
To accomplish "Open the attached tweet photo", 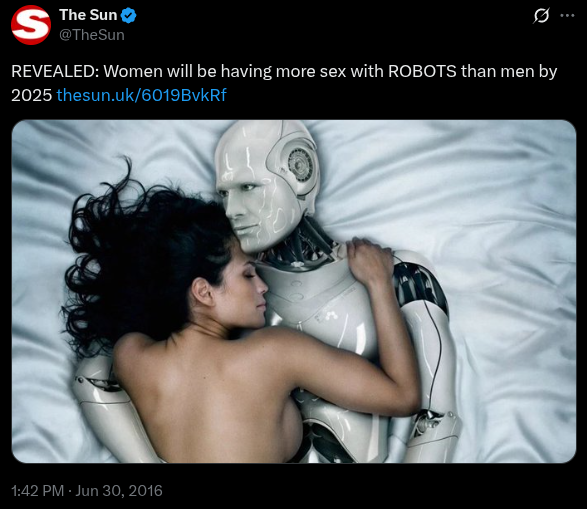I will (x=294, y=292).
